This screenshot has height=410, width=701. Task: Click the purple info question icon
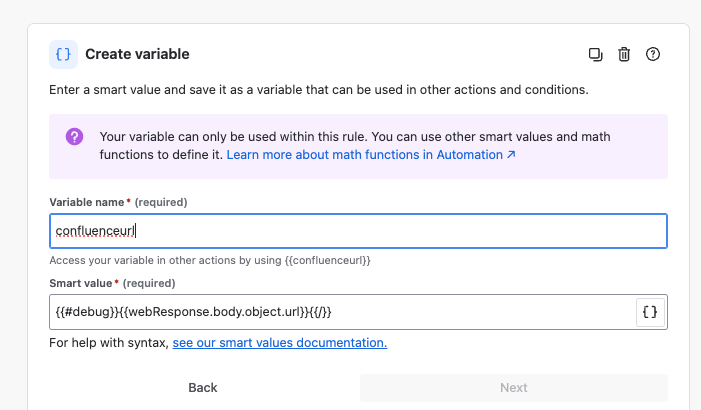coord(75,137)
